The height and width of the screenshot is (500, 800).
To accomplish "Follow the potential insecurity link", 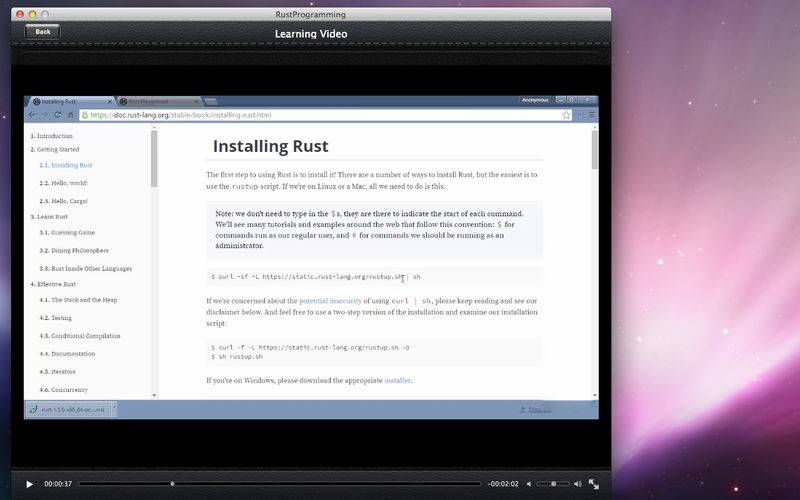I will [330, 301].
